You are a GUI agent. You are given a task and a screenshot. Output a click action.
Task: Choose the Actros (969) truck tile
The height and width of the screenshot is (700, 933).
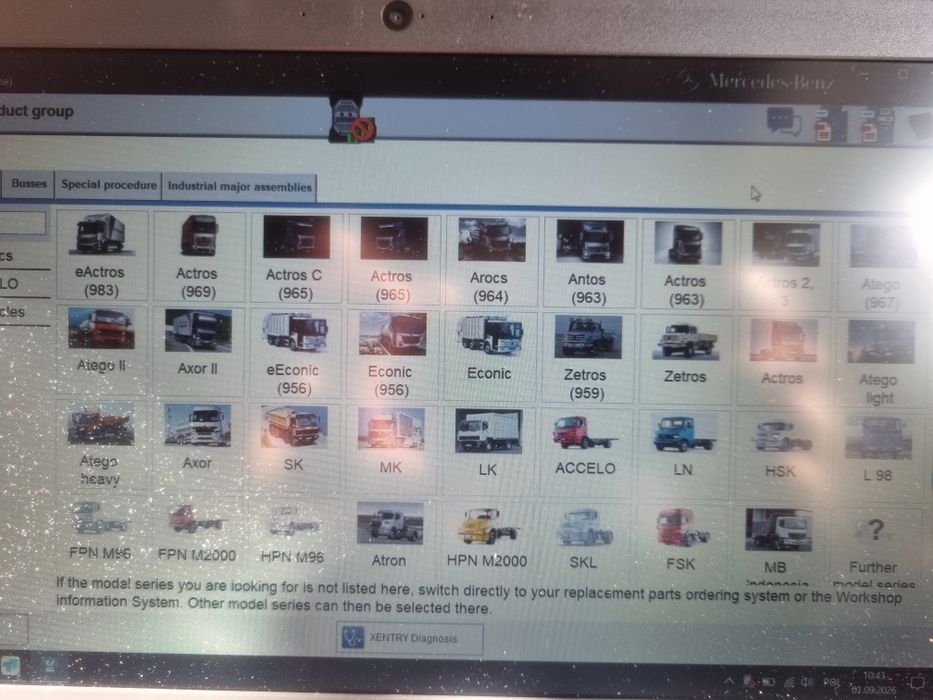pos(199,257)
